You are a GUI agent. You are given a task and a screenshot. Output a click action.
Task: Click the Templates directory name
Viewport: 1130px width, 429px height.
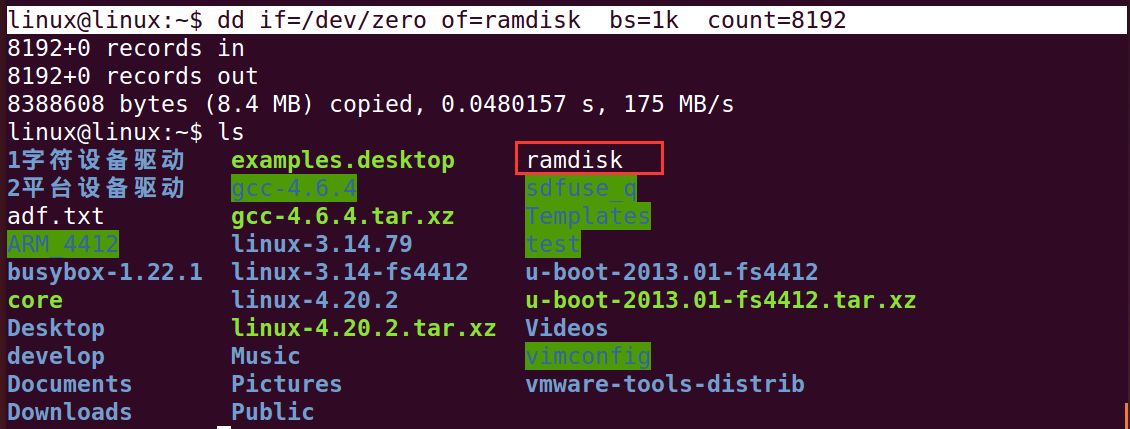point(588,216)
